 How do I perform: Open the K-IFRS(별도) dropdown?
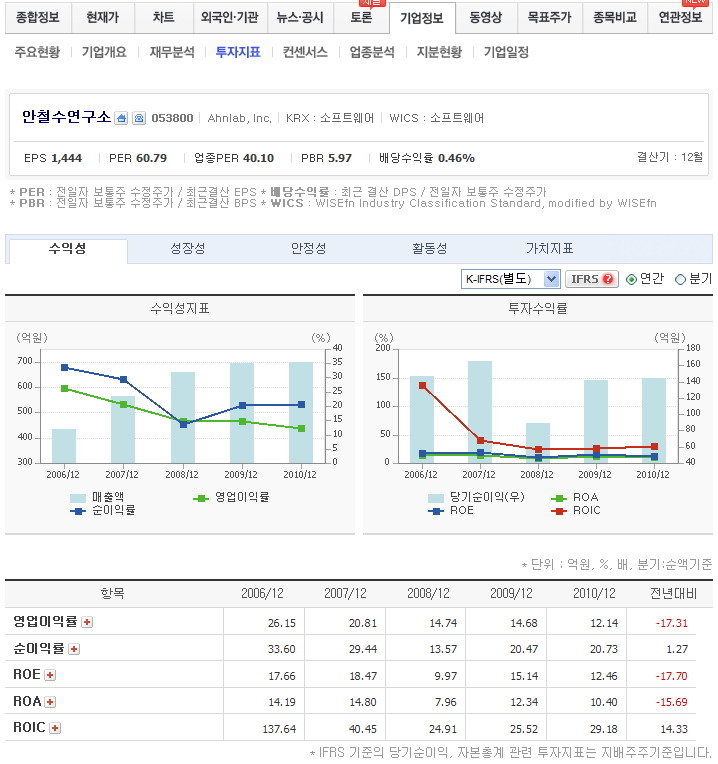[510, 279]
